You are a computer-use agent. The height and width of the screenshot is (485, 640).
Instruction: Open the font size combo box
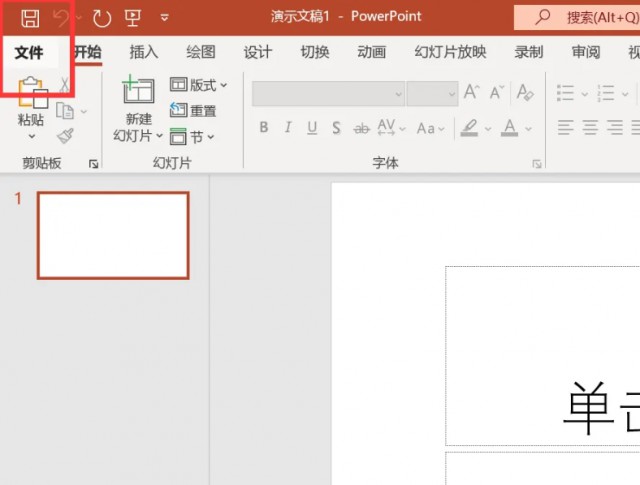[432, 93]
